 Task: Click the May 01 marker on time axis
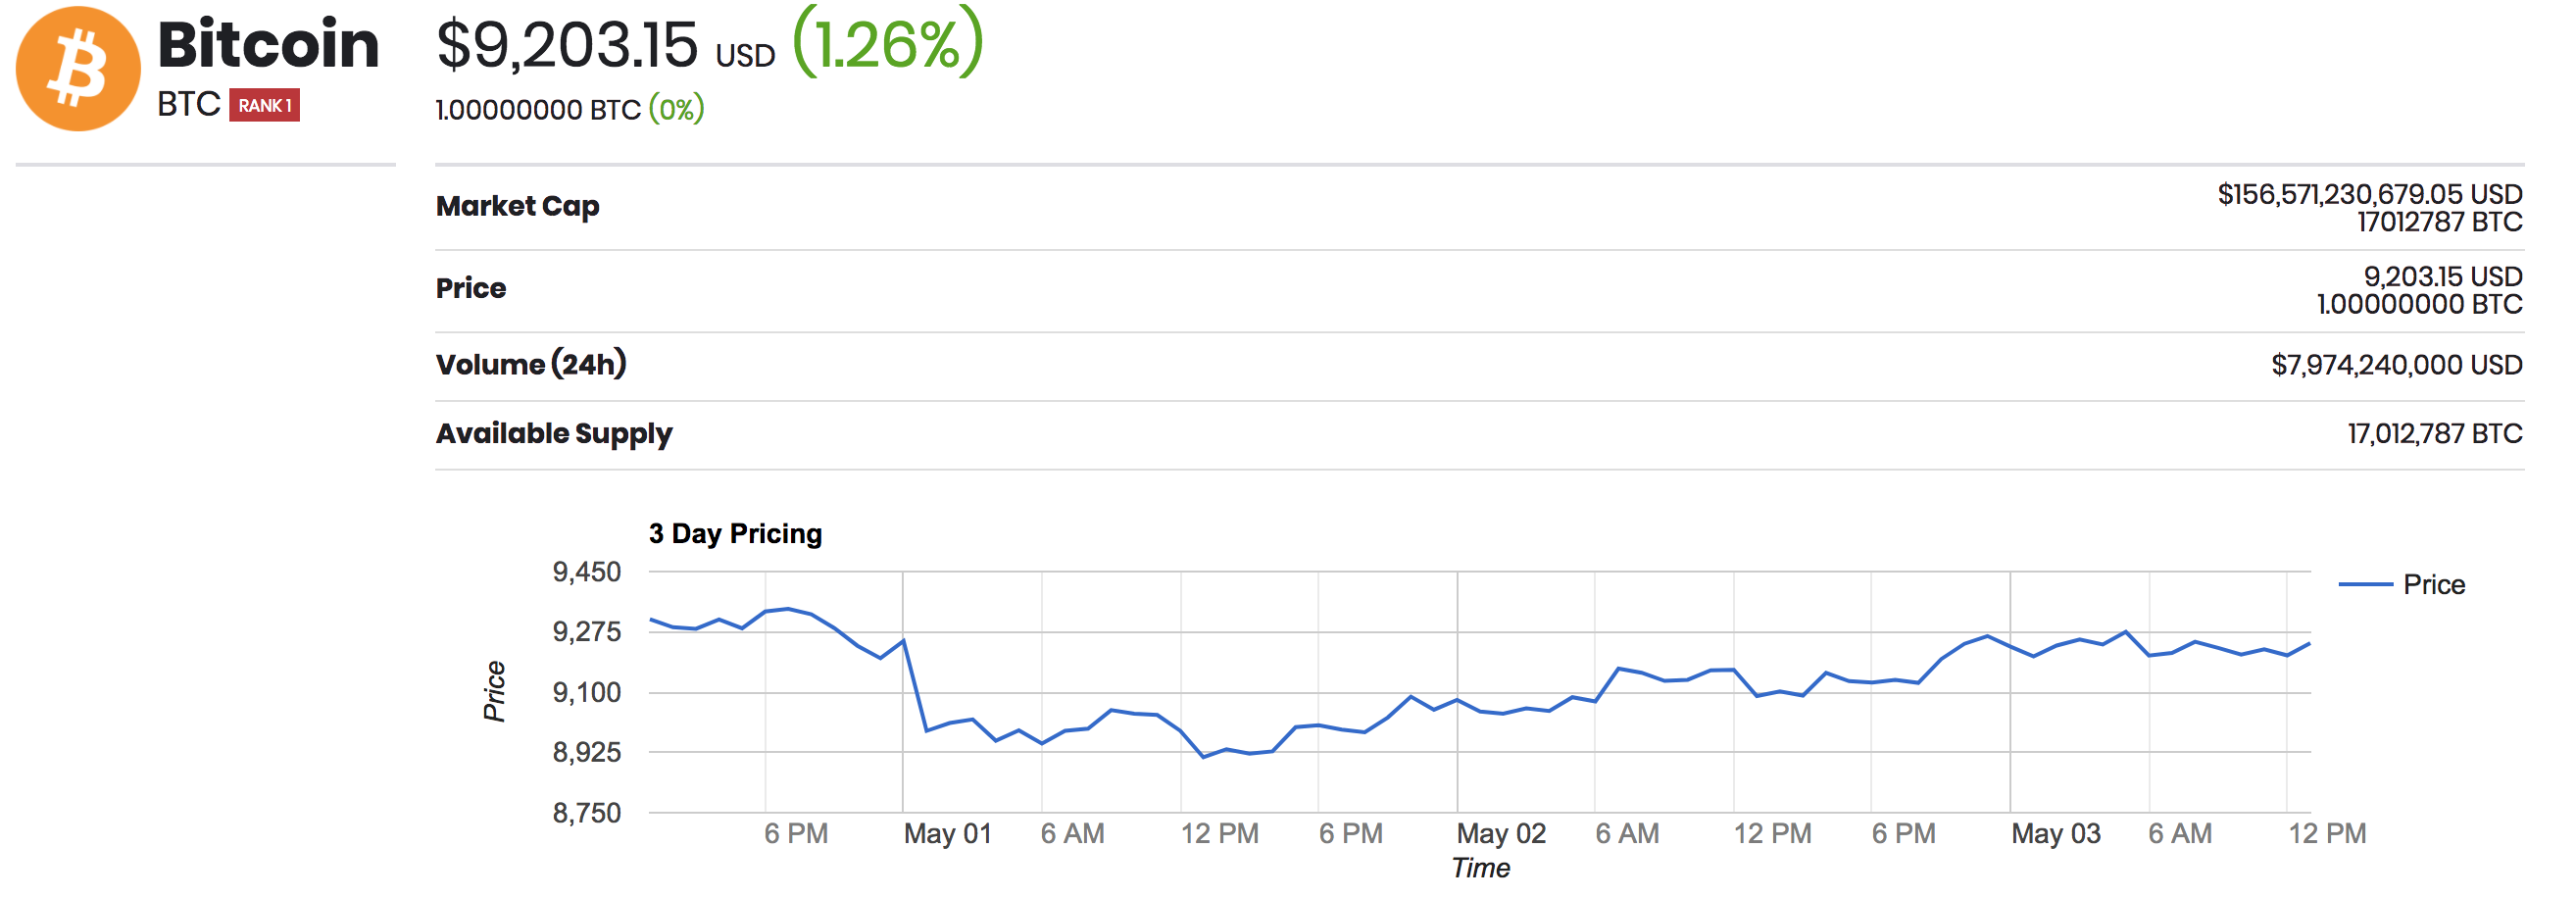(x=947, y=834)
